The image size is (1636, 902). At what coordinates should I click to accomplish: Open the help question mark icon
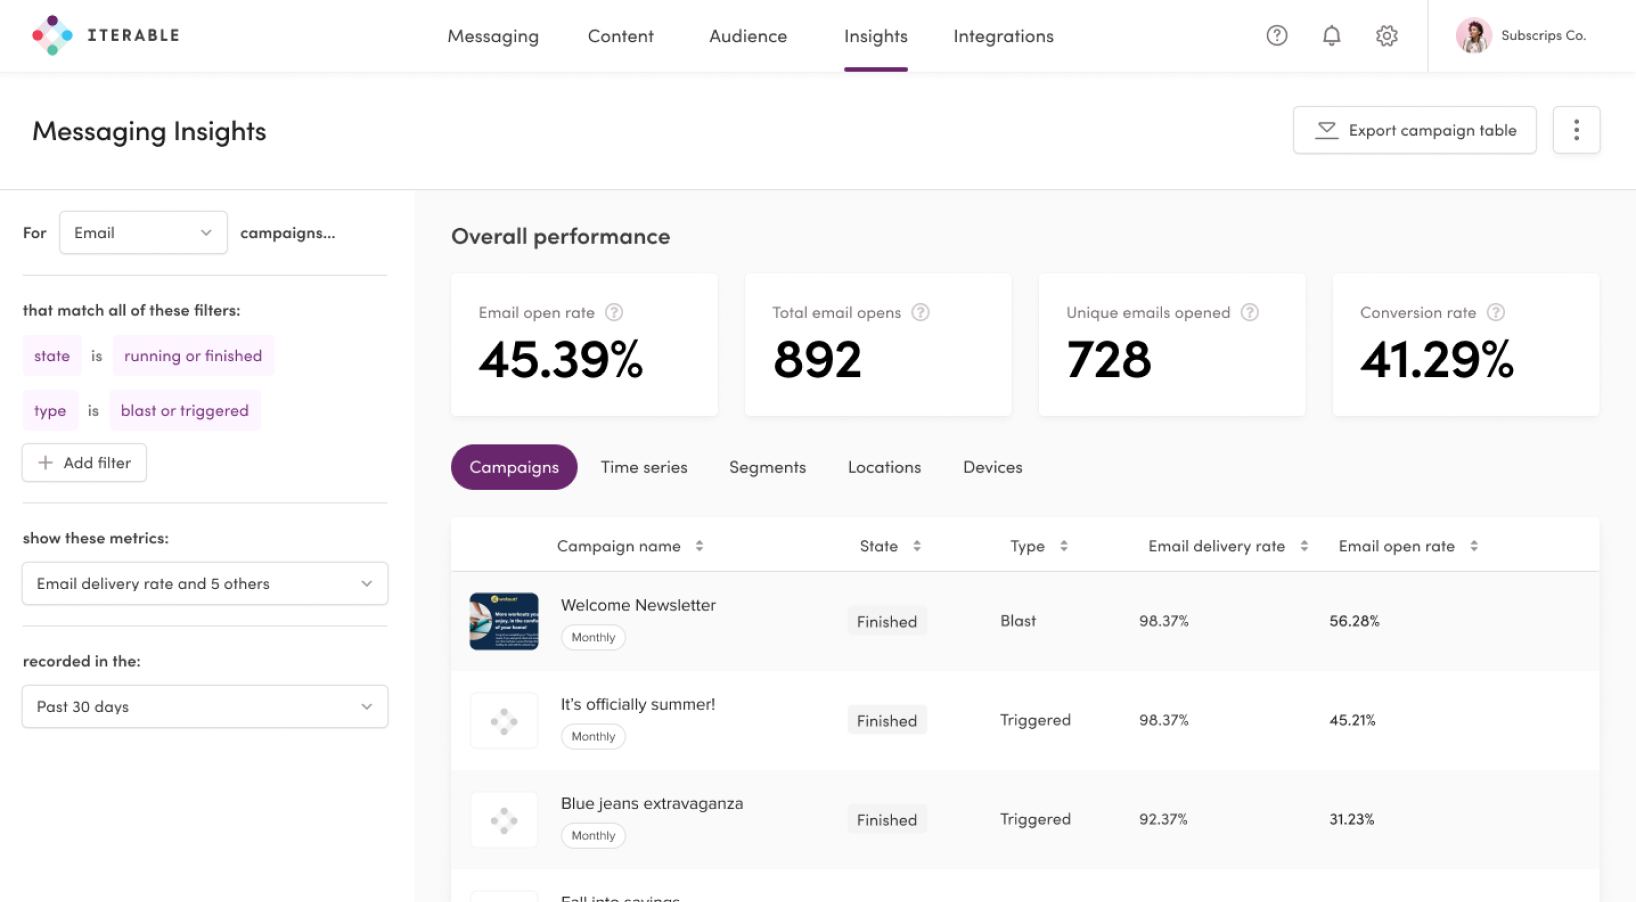pyautogui.click(x=1277, y=36)
